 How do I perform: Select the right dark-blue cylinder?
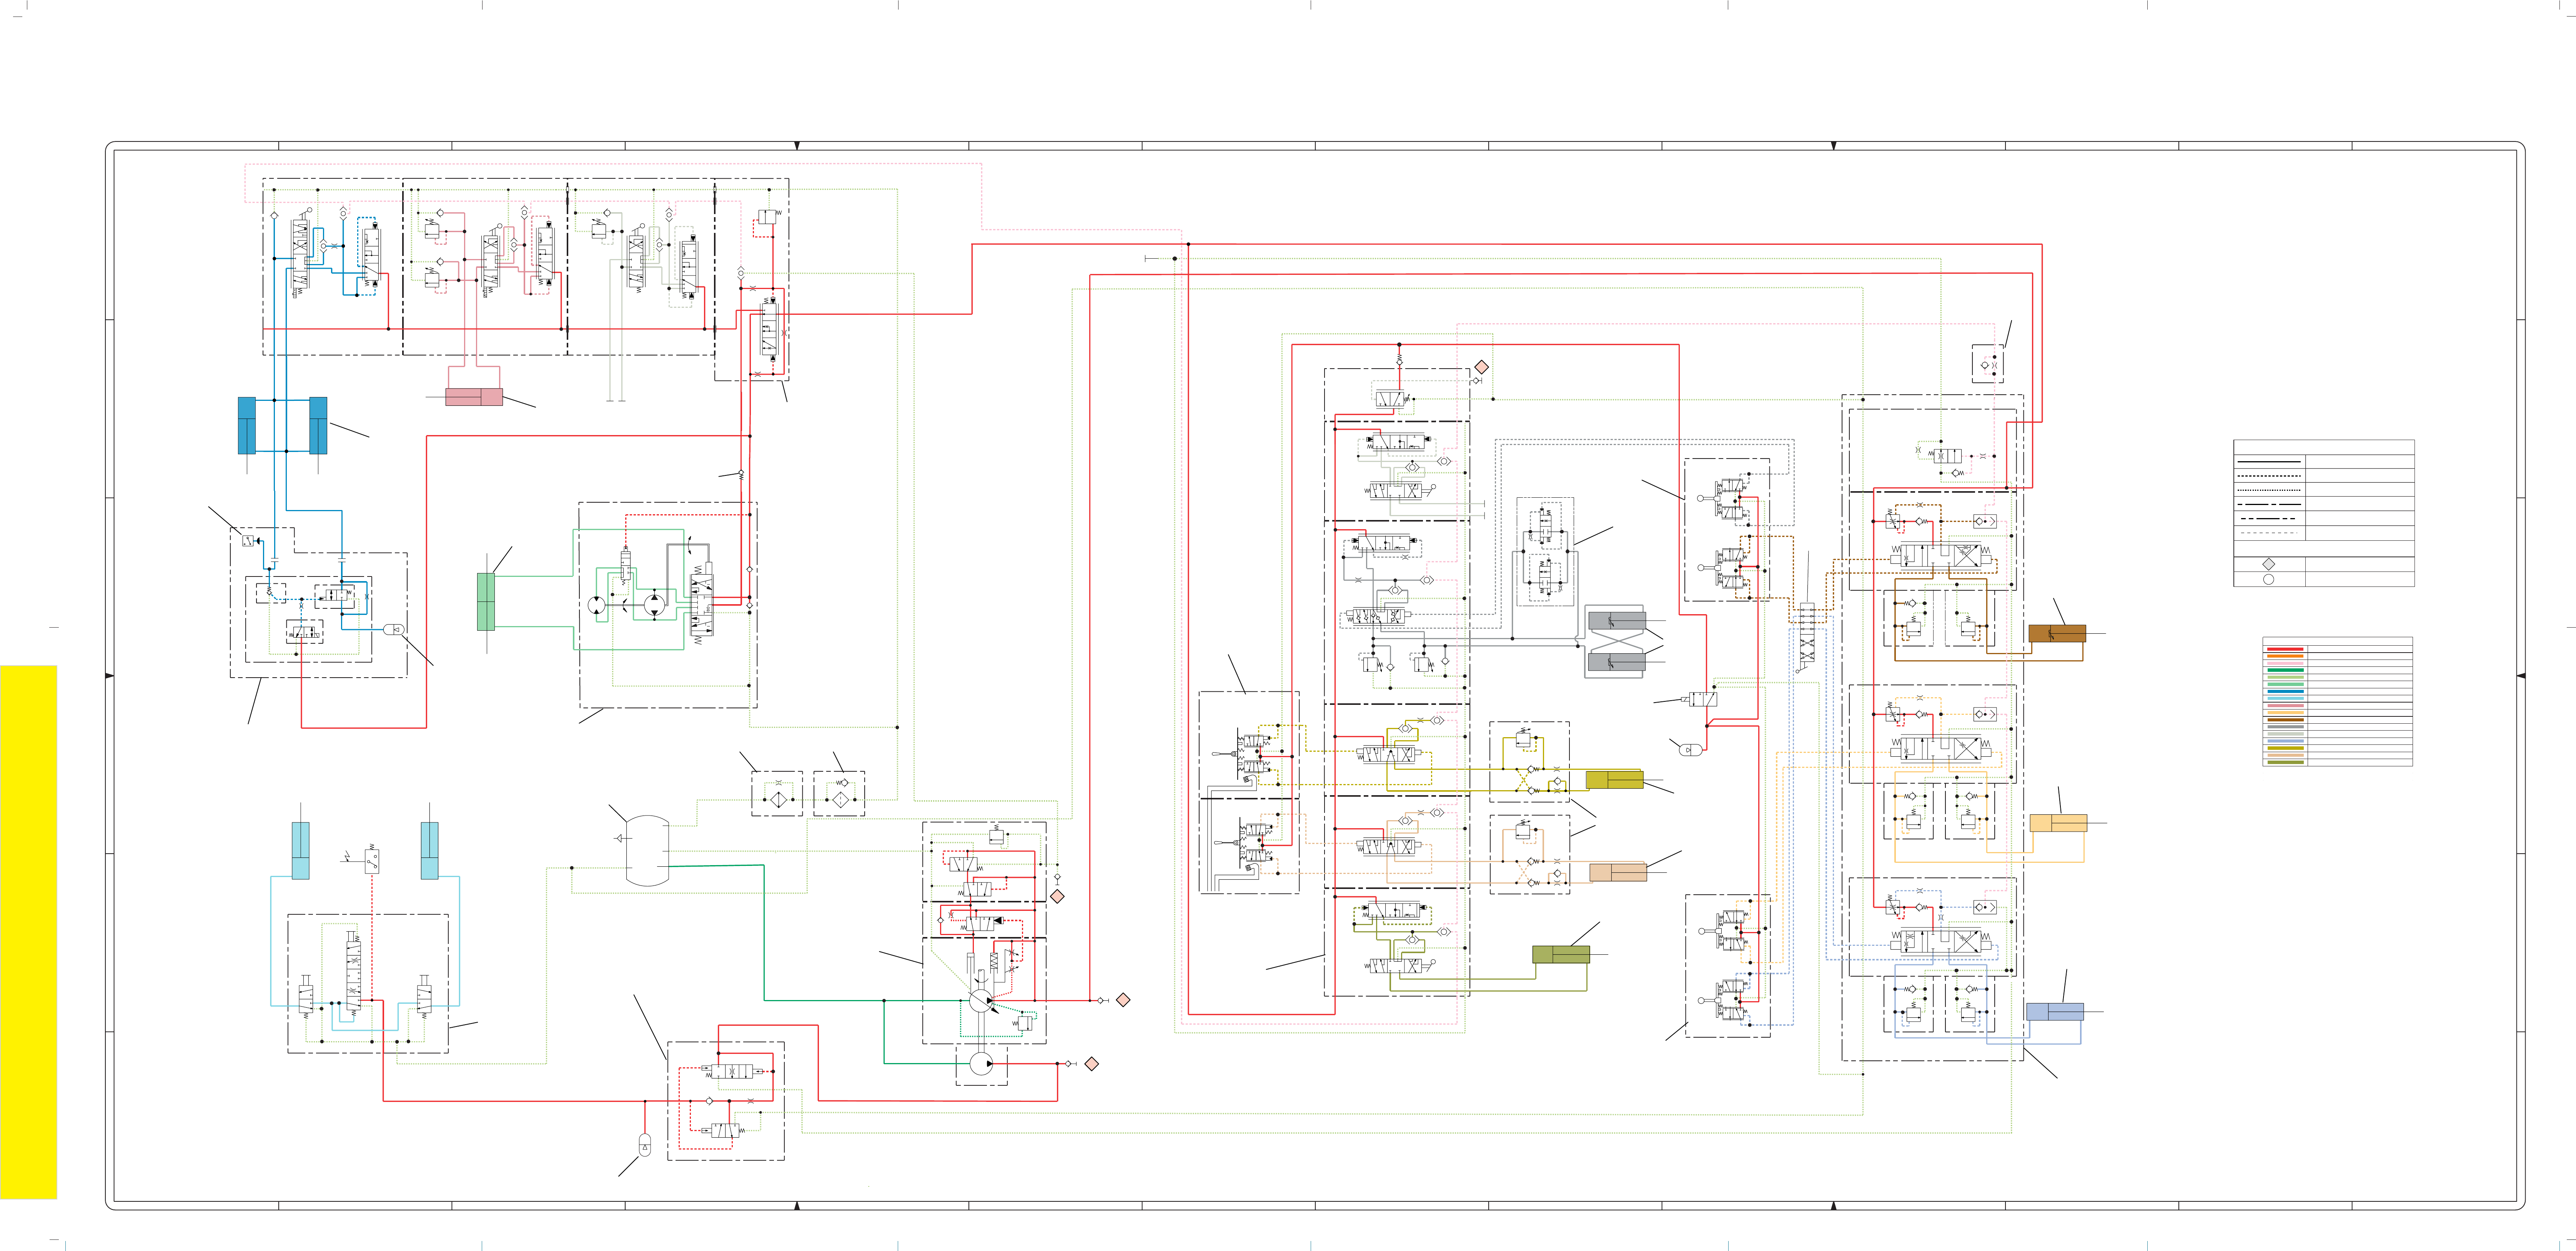(x=318, y=426)
